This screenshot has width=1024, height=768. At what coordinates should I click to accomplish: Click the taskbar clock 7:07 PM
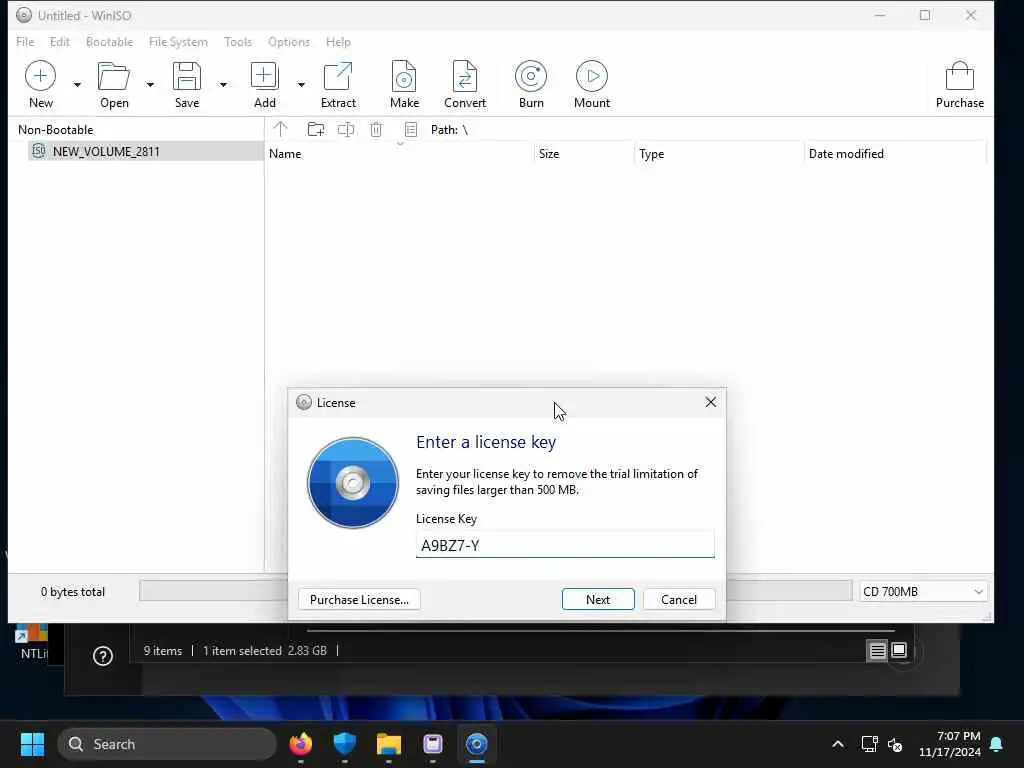point(950,744)
